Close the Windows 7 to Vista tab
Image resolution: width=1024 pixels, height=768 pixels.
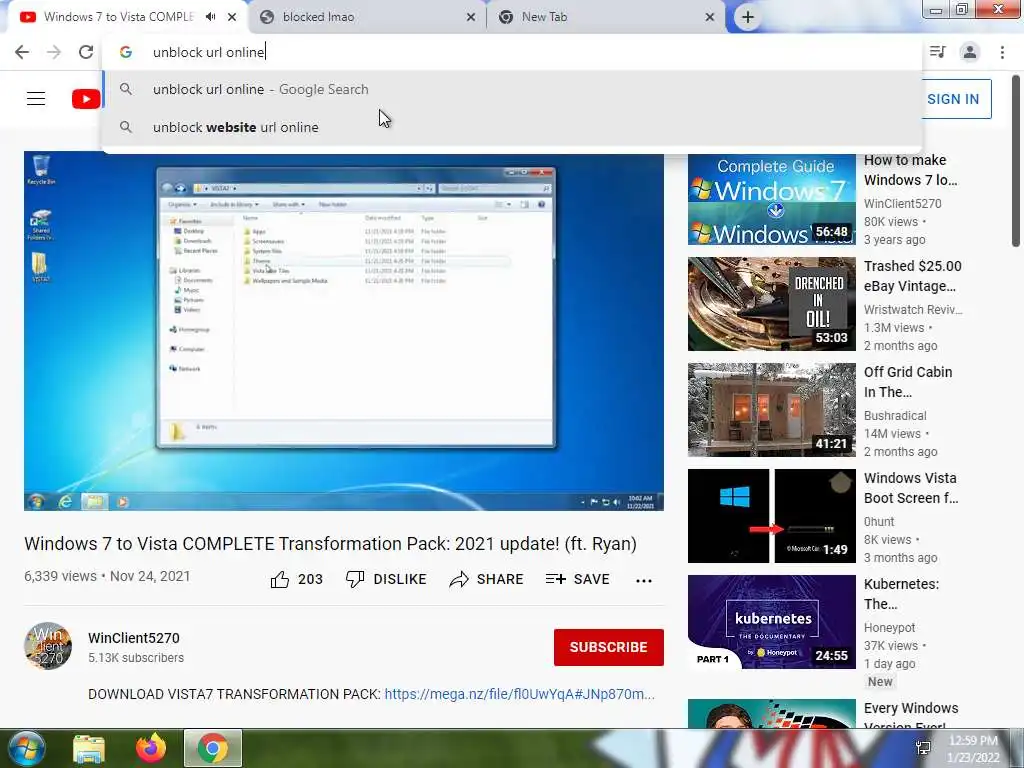(232, 17)
